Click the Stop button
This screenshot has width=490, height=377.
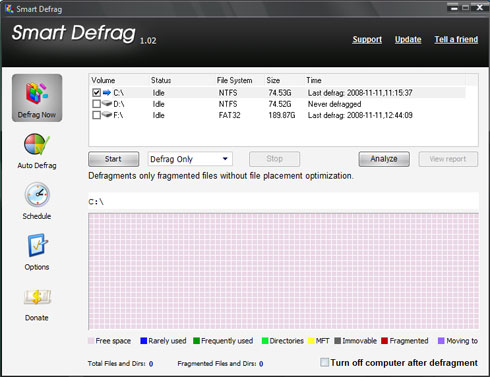coord(274,159)
